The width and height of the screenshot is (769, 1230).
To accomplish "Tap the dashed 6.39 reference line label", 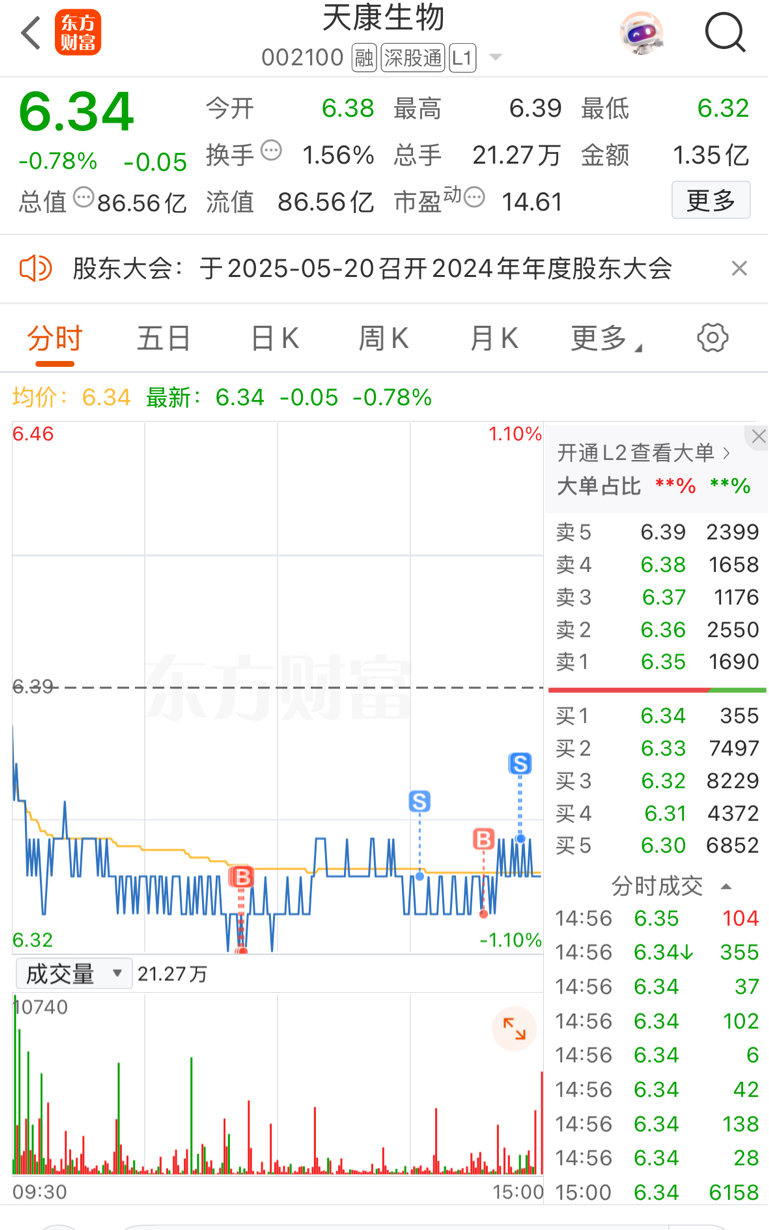I will (32, 687).
